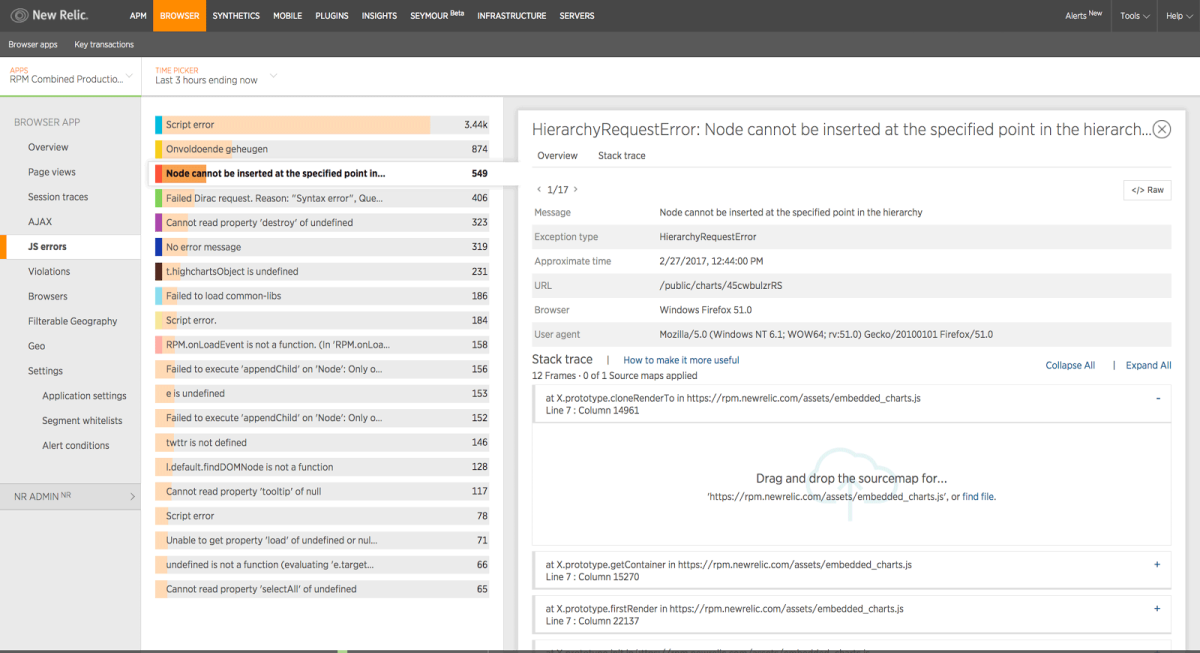1200x653 pixels.
Task: Select the 'Script error' 3.44k row
Action: click(324, 125)
